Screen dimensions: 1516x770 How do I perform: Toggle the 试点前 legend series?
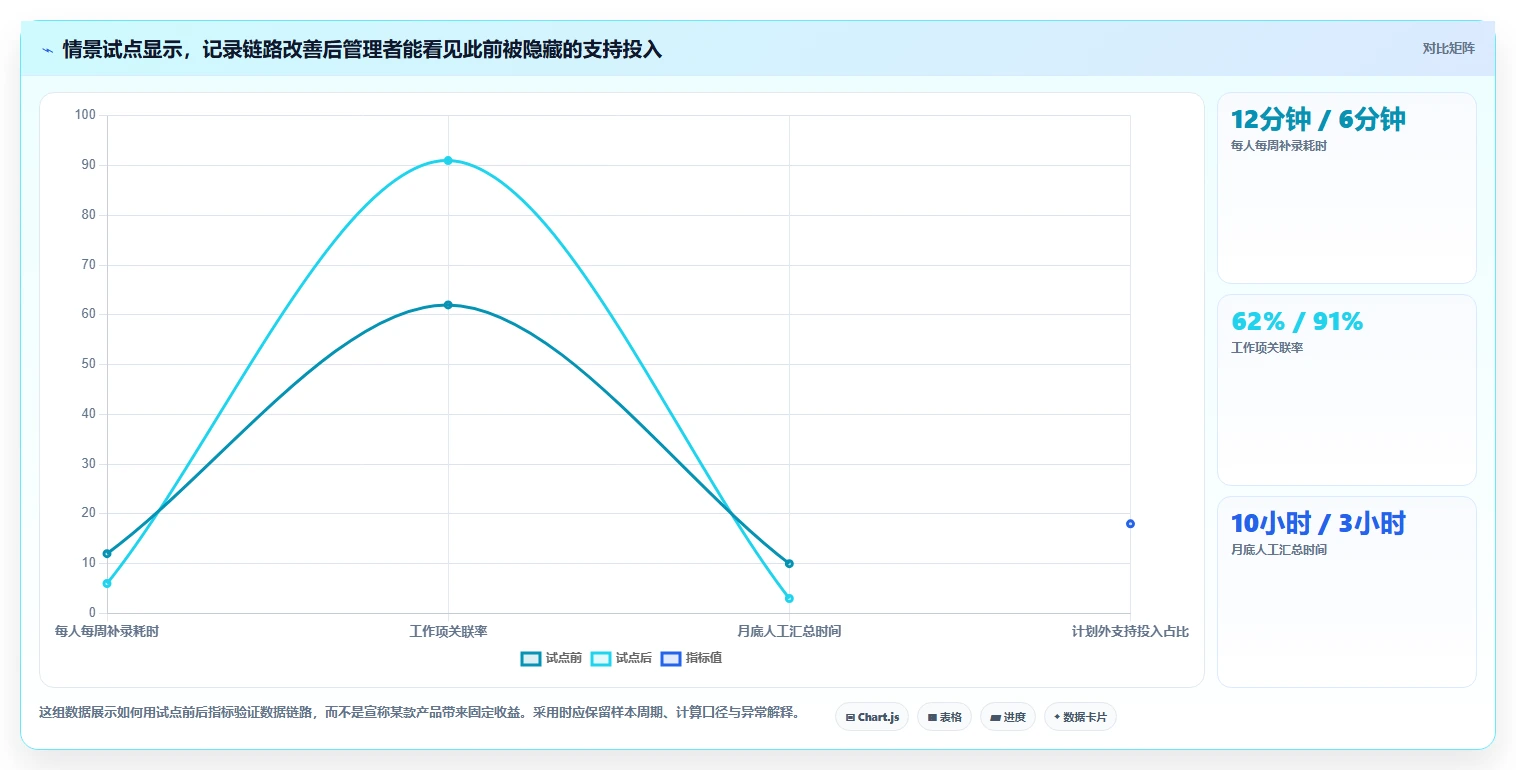point(551,658)
